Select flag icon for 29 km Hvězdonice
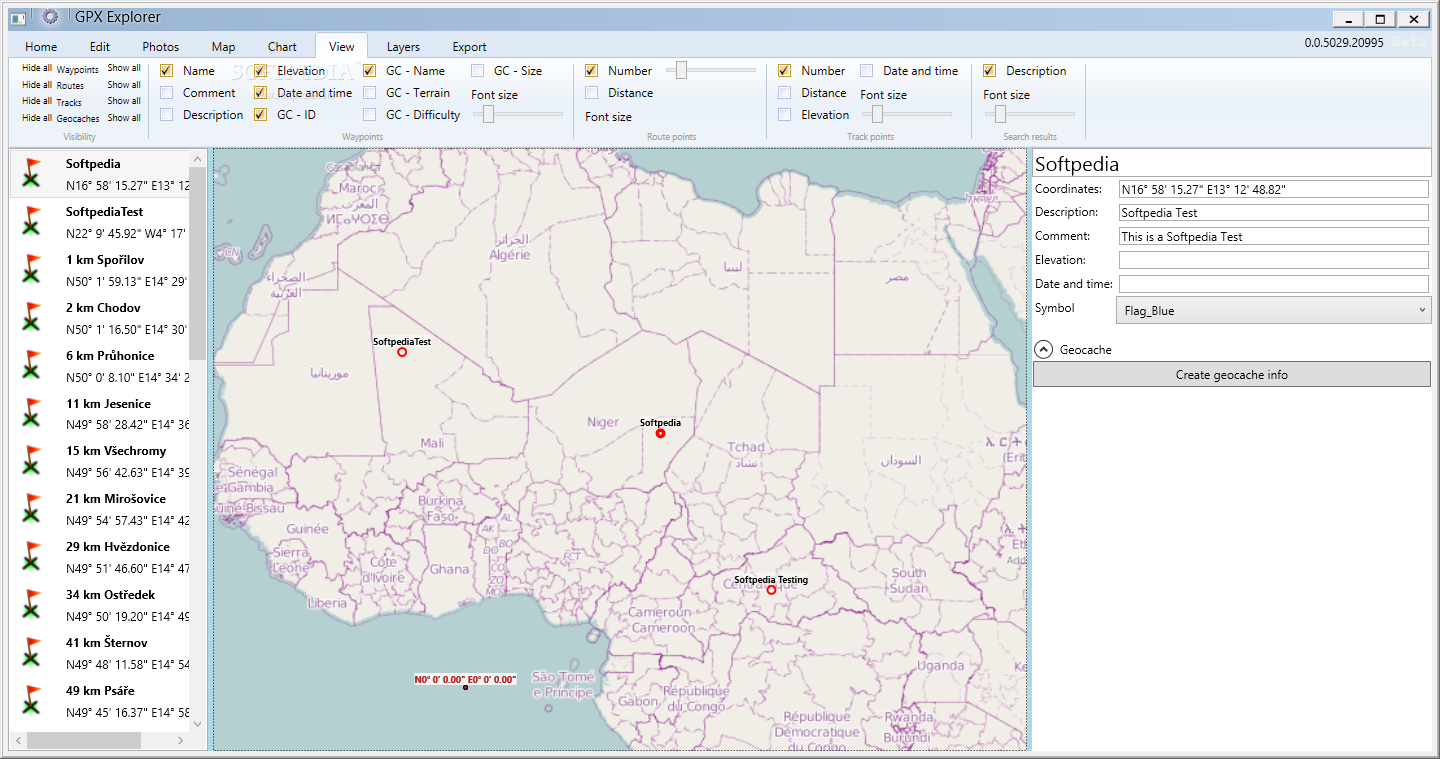The width and height of the screenshot is (1440, 759). (x=33, y=557)
